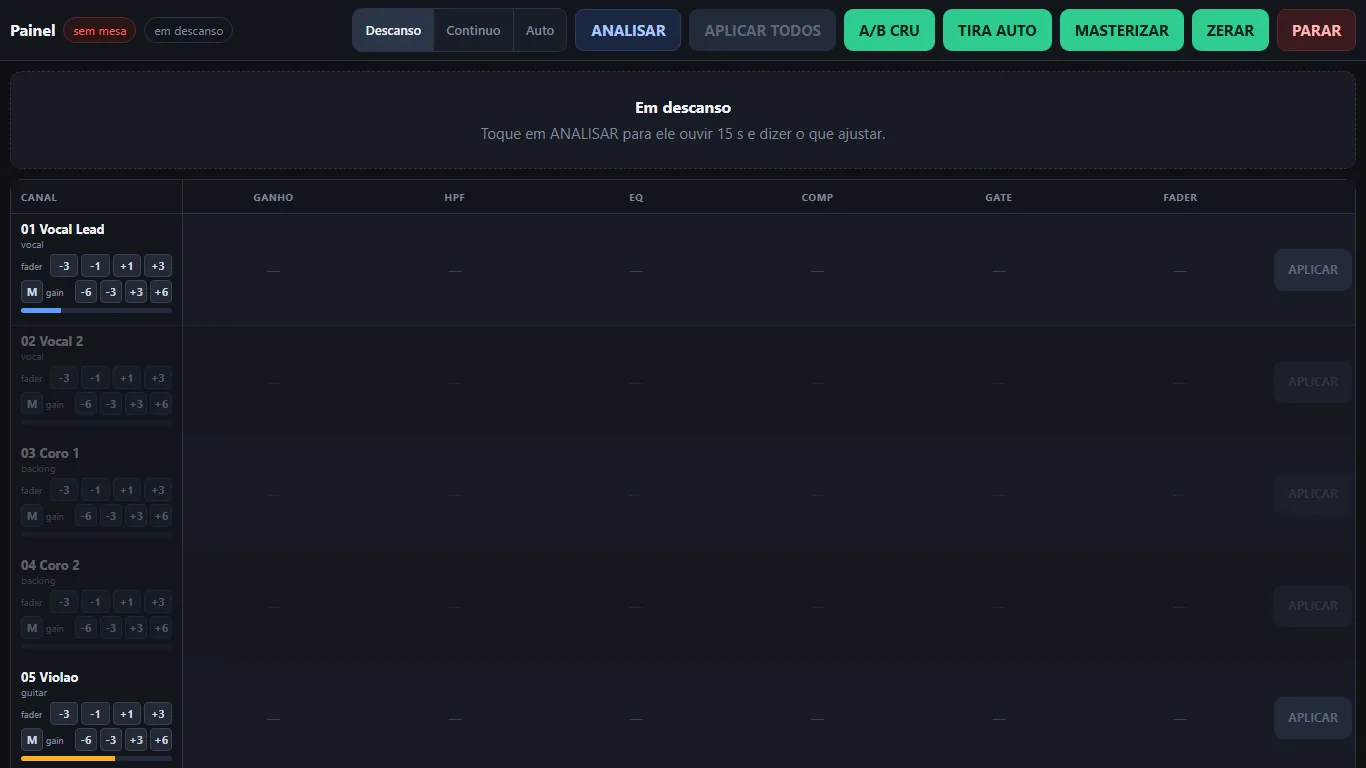
Task: Click the COMP column header
Action: coord(817,197)
